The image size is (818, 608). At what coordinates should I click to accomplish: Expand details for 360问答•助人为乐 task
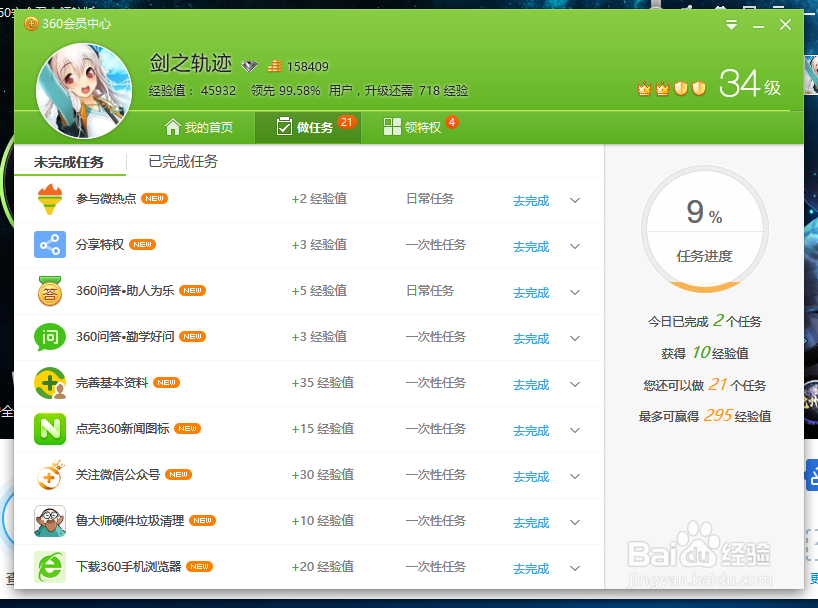coord(575,292)
